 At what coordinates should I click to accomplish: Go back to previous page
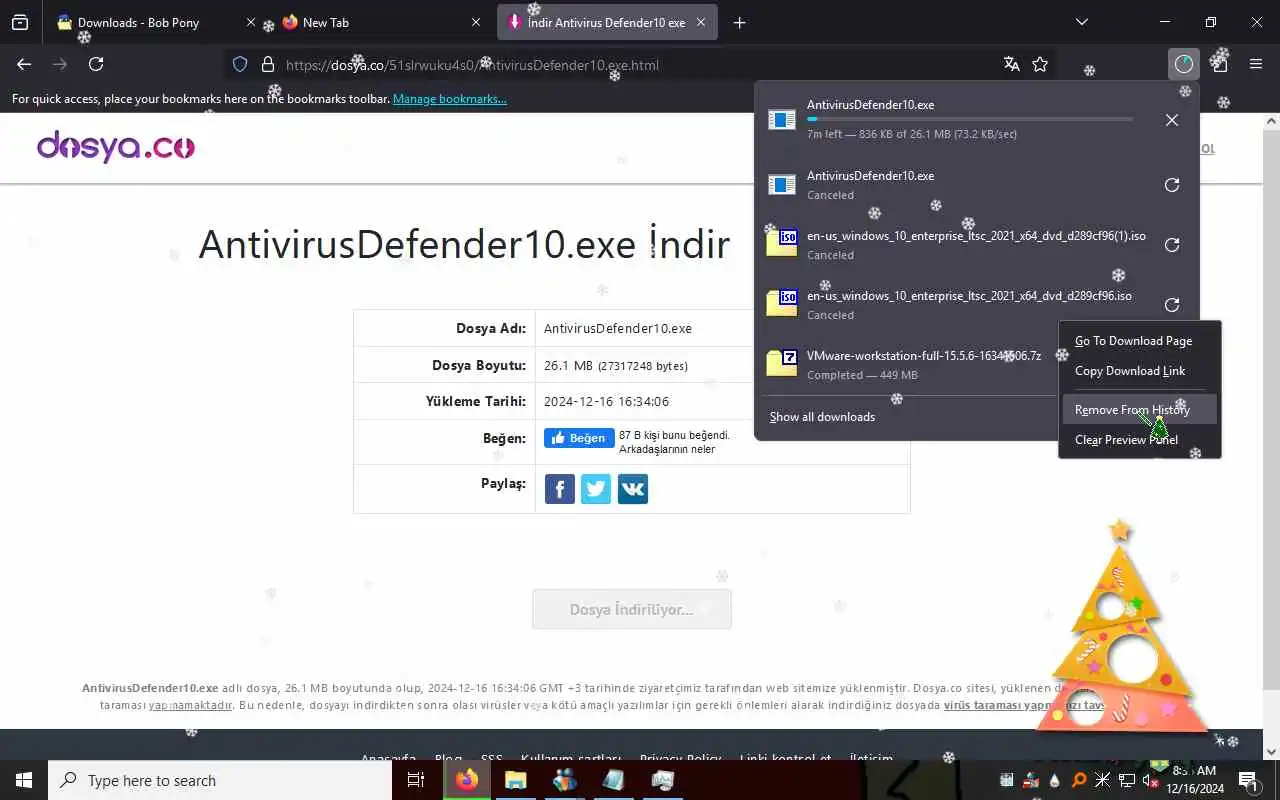click(24, 64)
